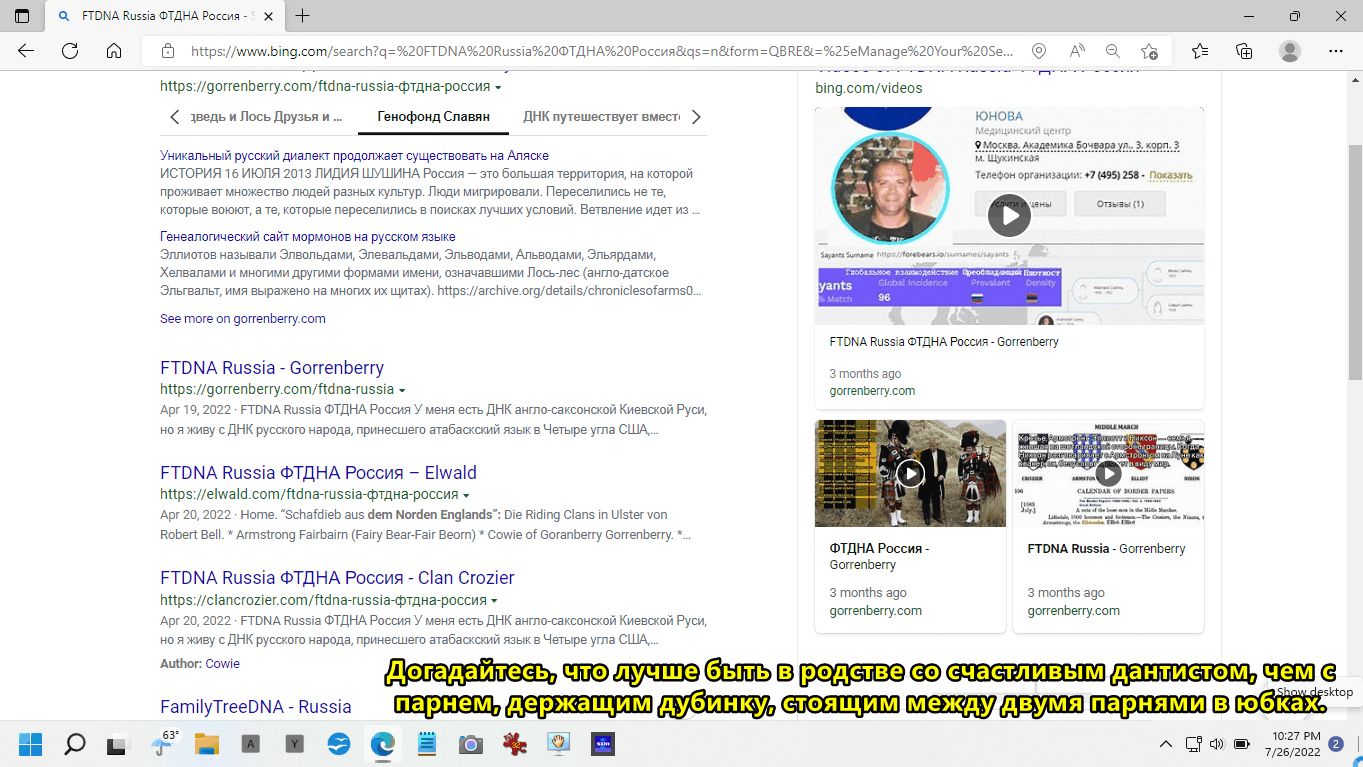
Task: Show hidden system tray icons
Action: tap(1166, 744)
